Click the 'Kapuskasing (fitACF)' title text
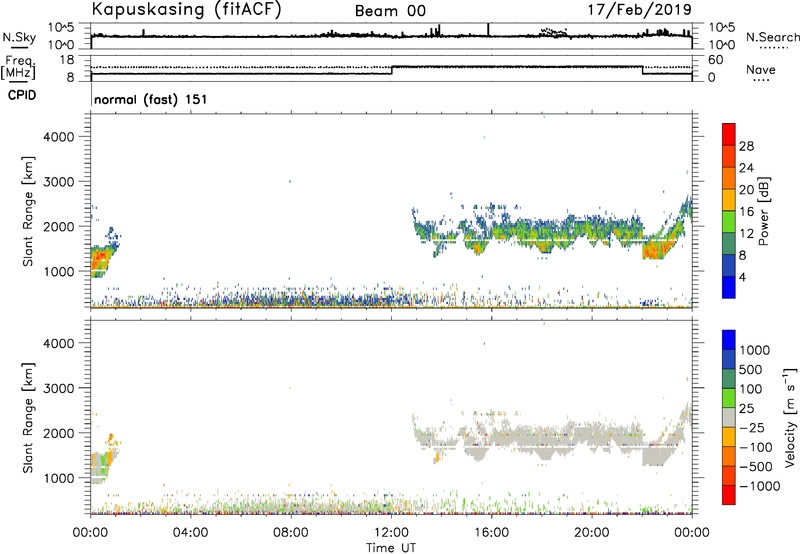Image resolution: width=800 pixels, height=554 pixels. click(186, 10)
